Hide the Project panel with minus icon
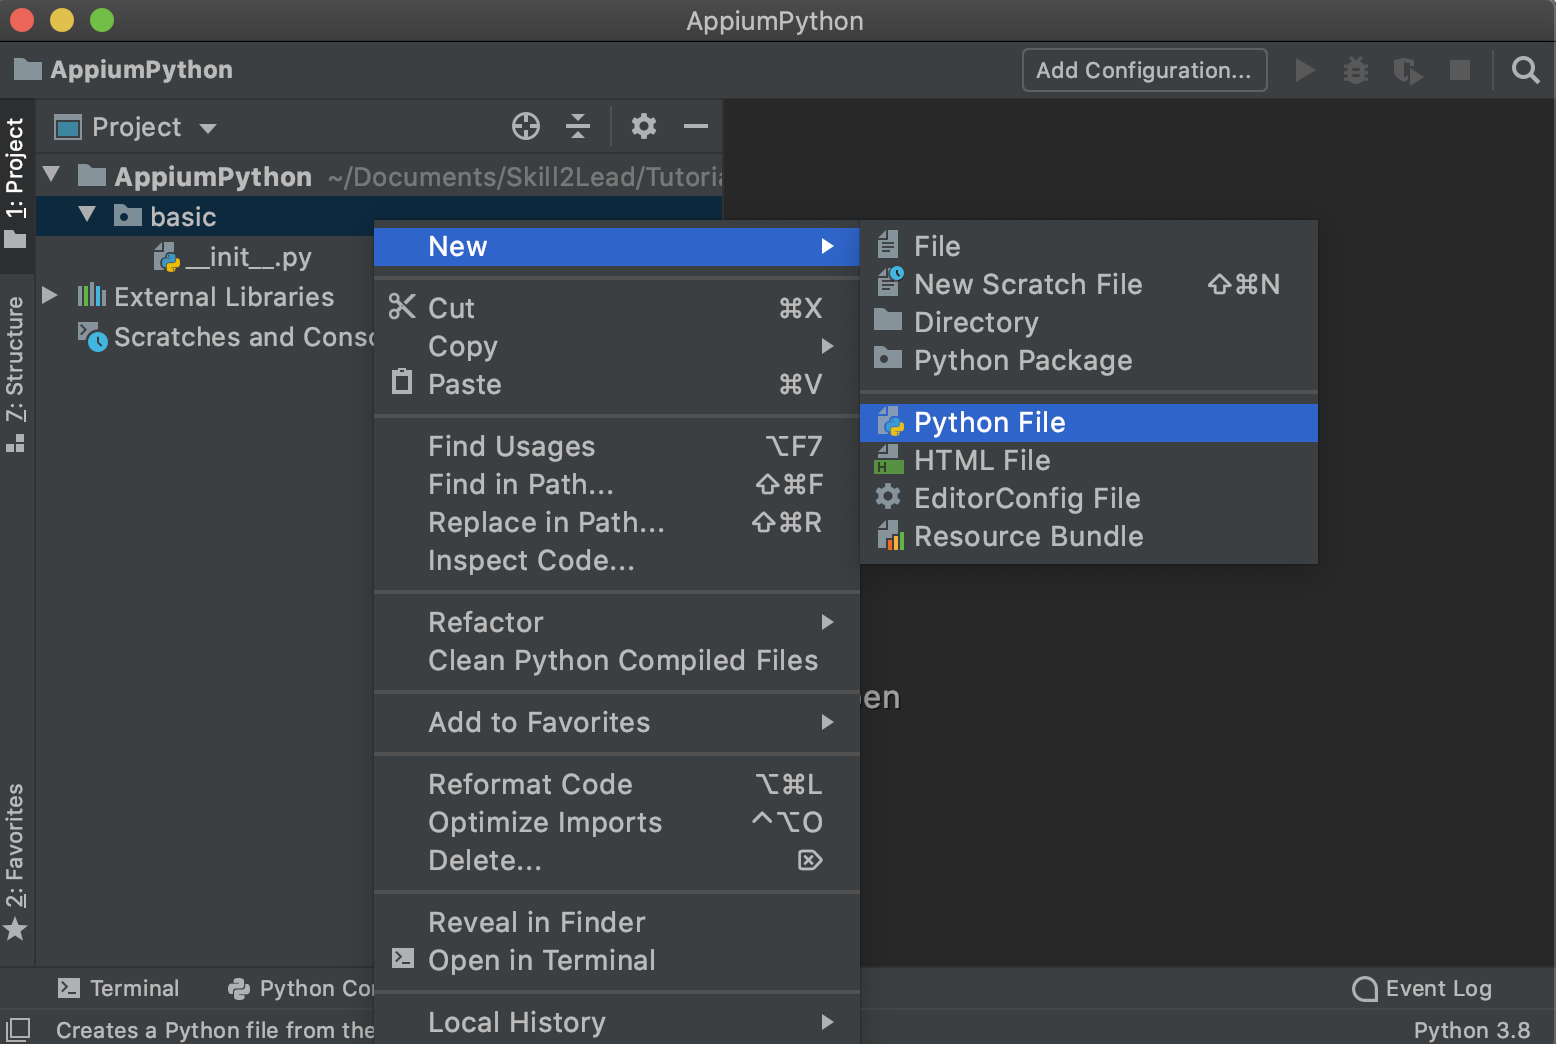This screenshot has height=1044, width=1556. [x=696, y=126]
